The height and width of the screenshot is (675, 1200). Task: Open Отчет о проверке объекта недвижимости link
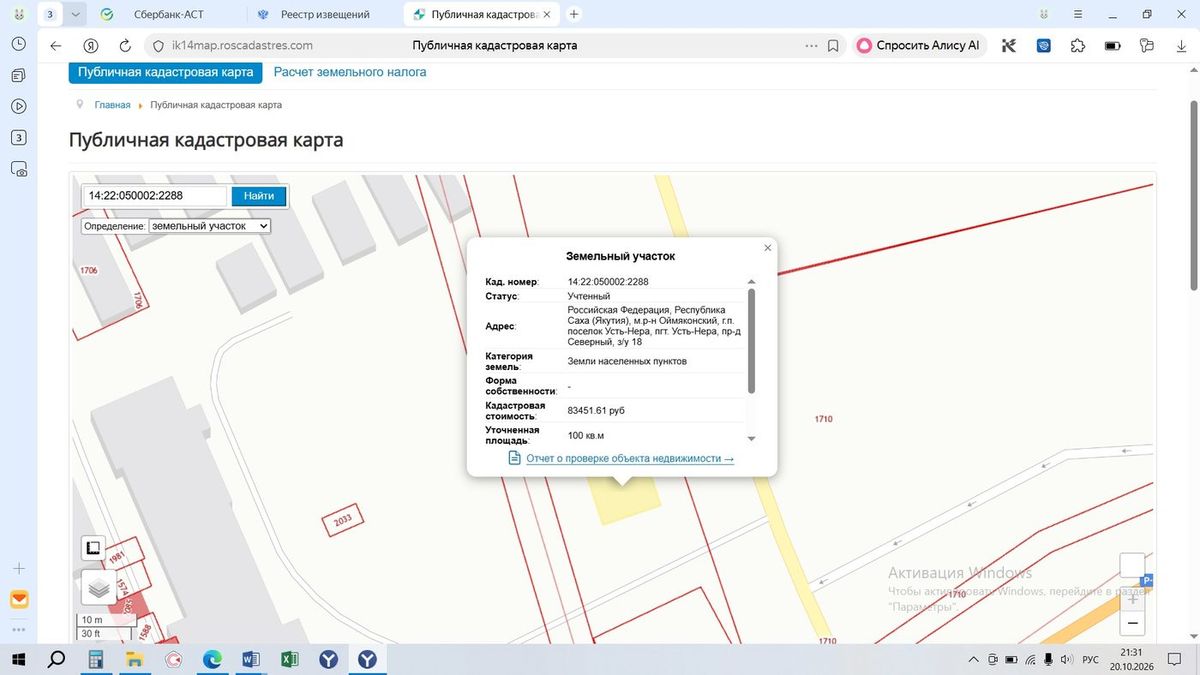630,458
